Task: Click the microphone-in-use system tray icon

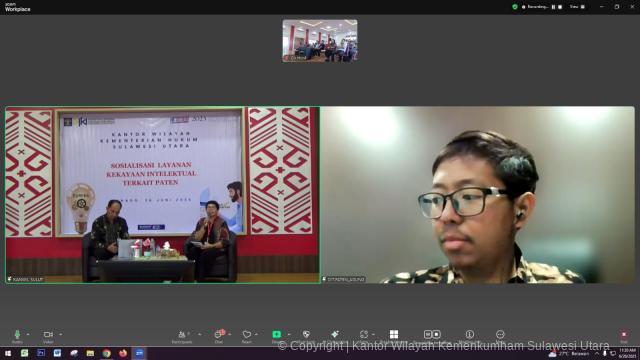Action: pos(605,354)
